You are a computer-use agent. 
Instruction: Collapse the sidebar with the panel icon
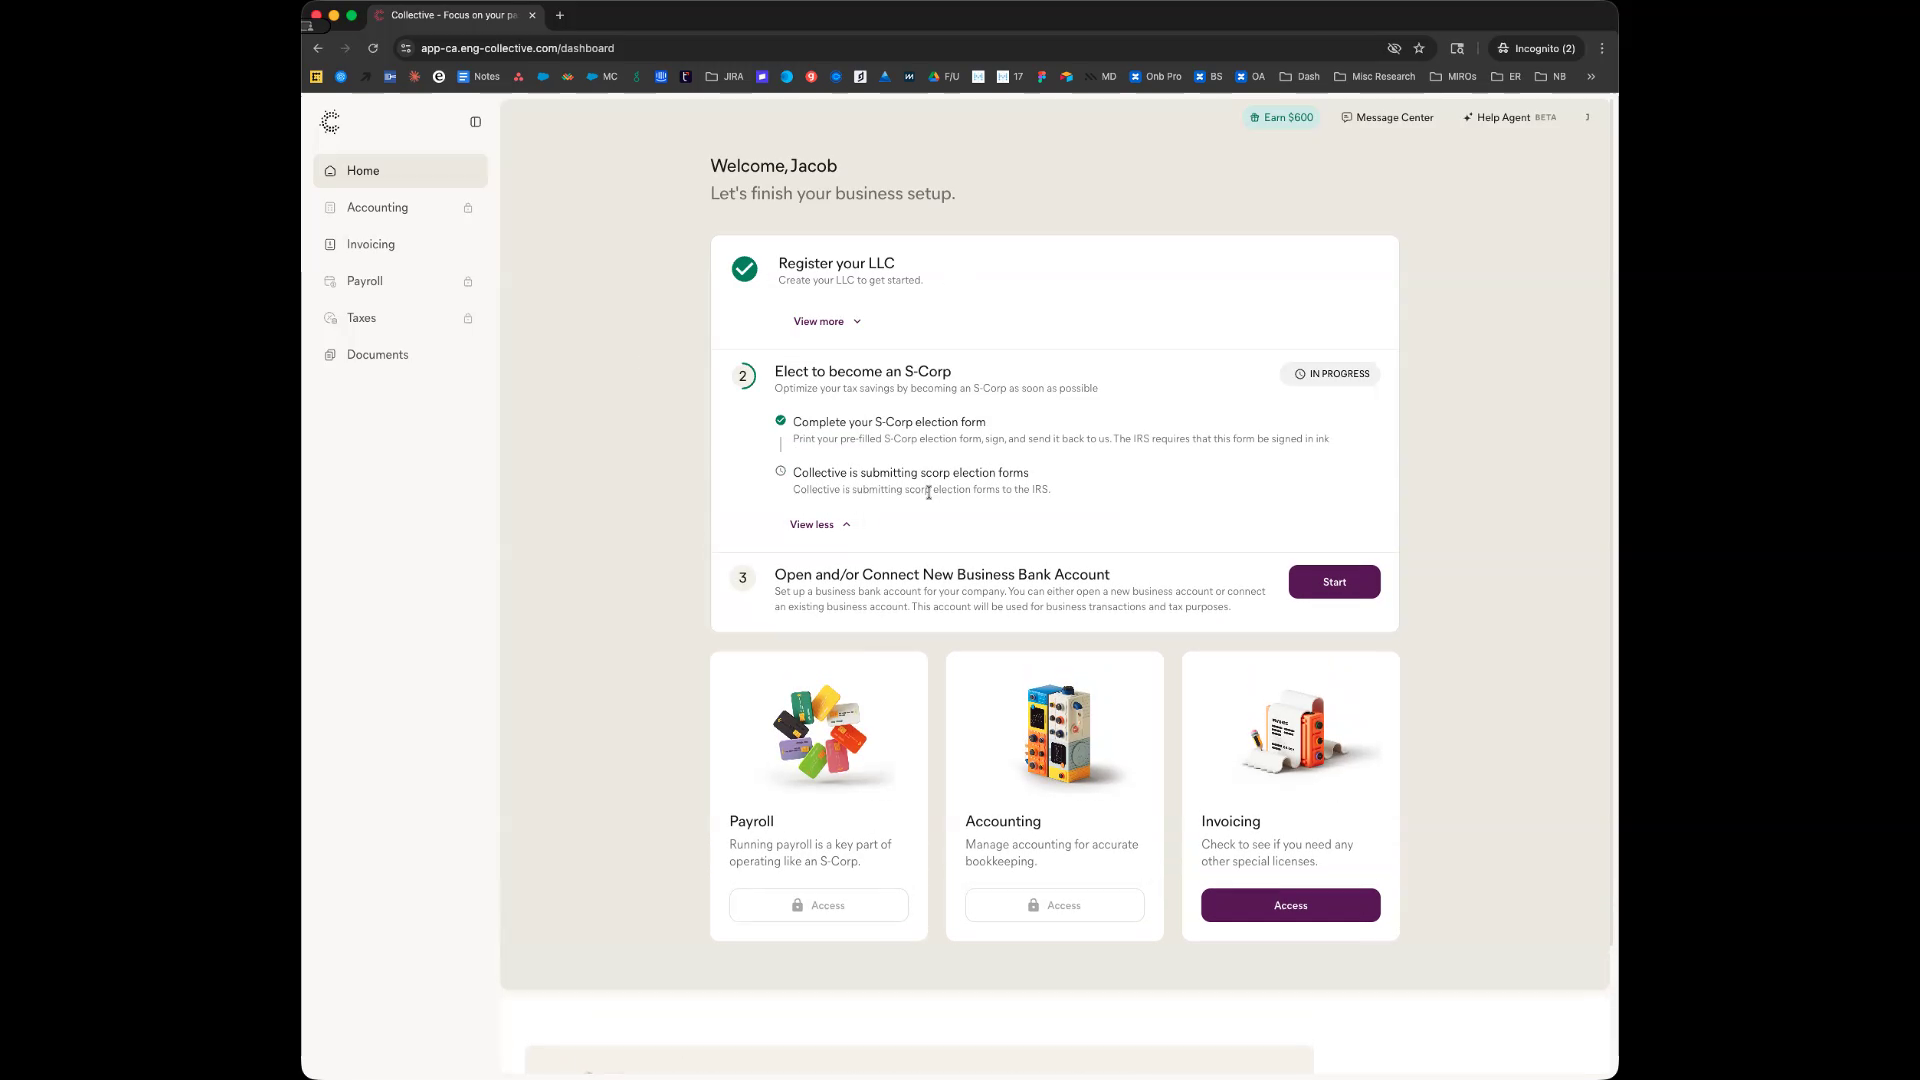coord(475,122)
